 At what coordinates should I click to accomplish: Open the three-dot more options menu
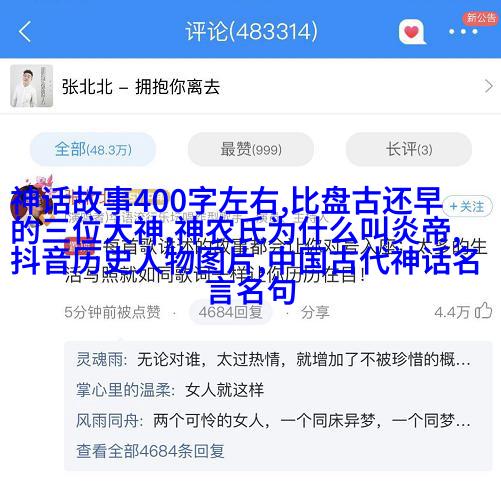(463, 32)
